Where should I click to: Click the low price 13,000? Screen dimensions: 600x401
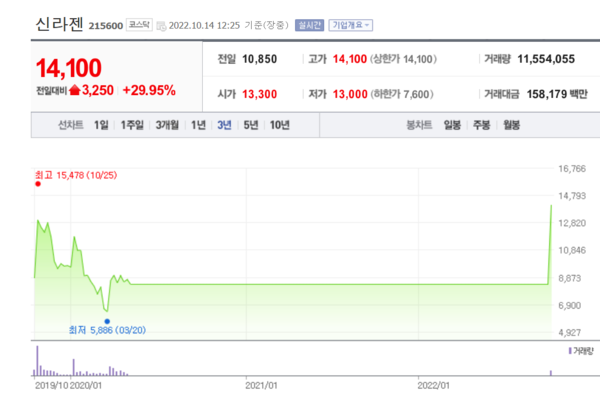pos(350,94)
